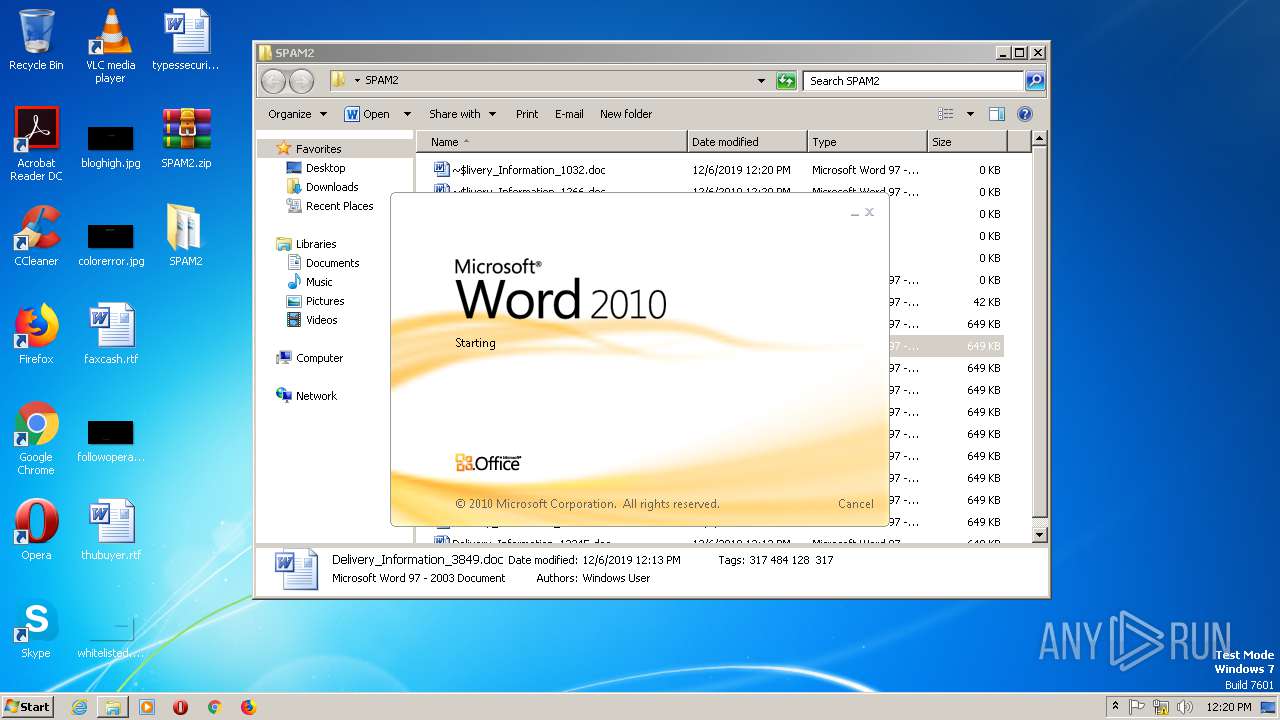Viewport: 1280px width, 720px height.
Task: Select SPAM2.zip archive on desktop
Action: click(186, 138)
